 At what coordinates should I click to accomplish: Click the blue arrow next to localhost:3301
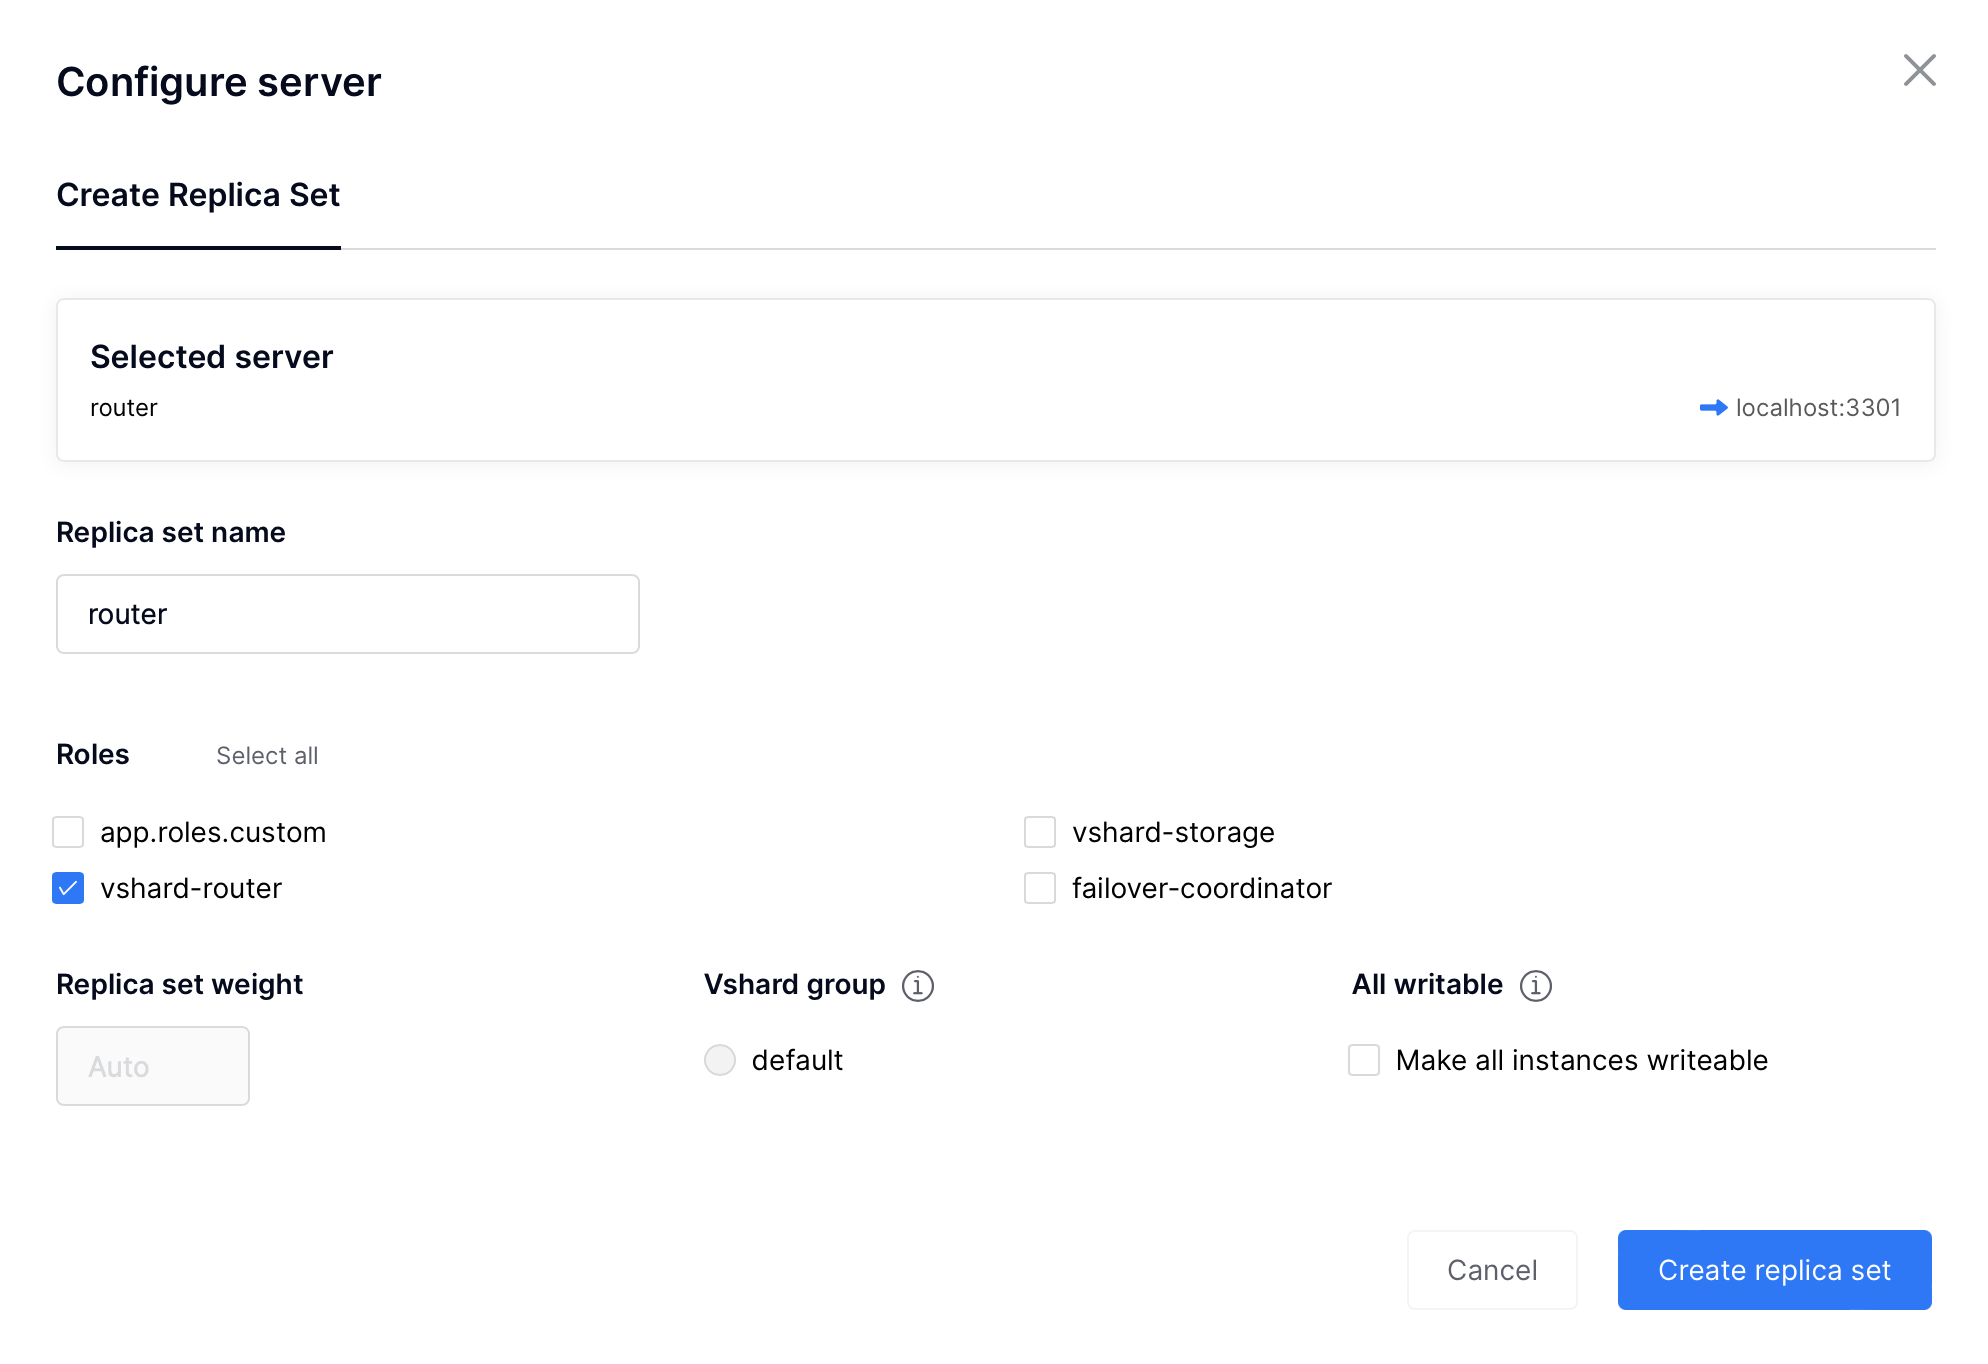(x=1713, y=408)
